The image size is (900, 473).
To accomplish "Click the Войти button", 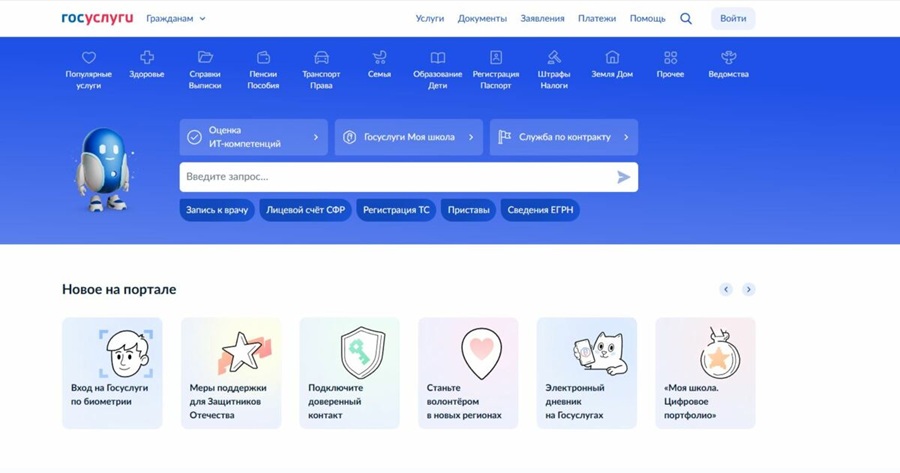I will click(x=733, y=18).
